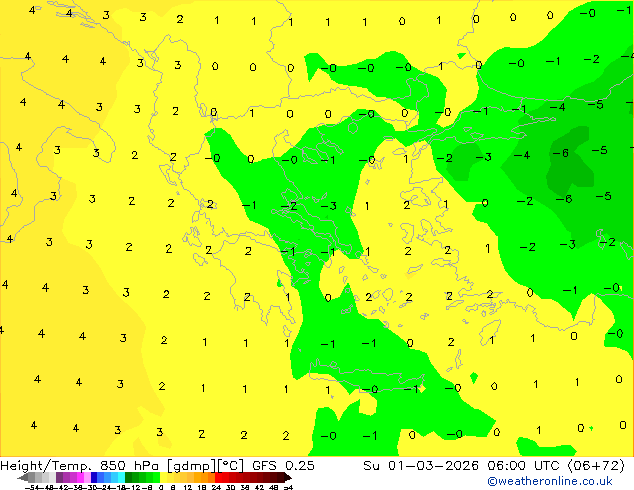Click the '24' legend scale label
The image size is (634, 490).
point(216,487)
